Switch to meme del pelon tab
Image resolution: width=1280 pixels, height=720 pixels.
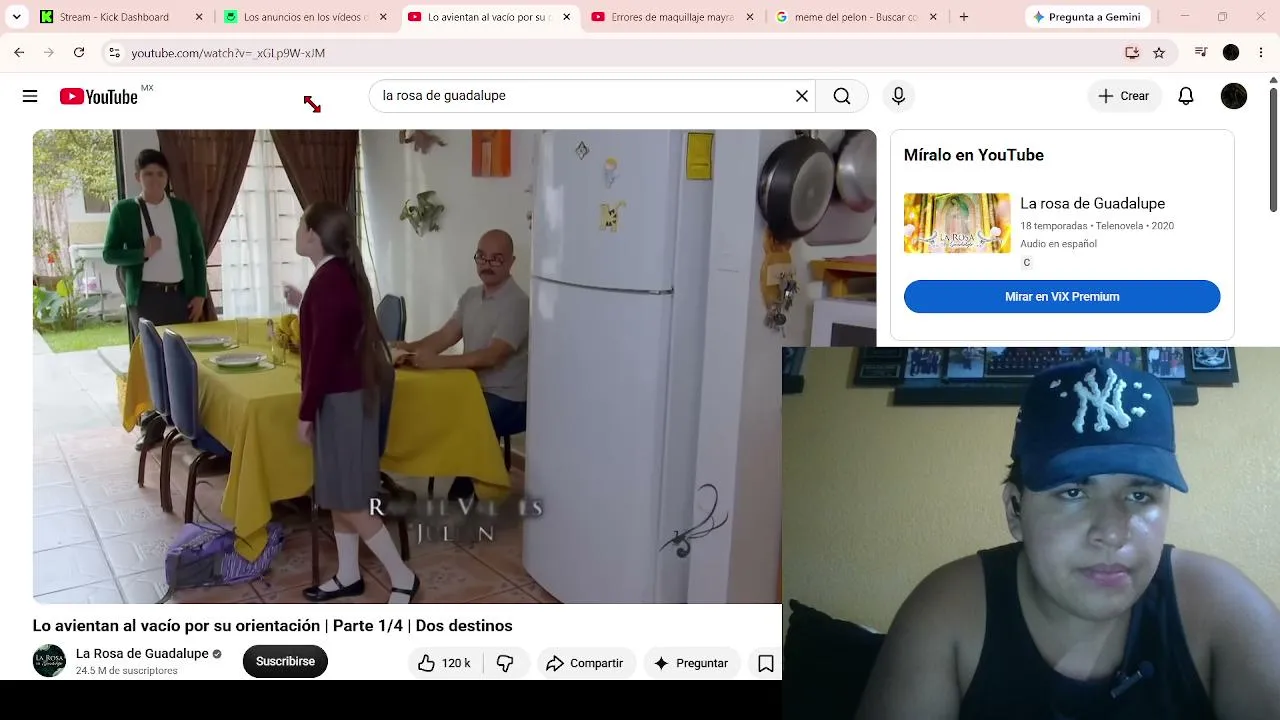coord(857,17)
